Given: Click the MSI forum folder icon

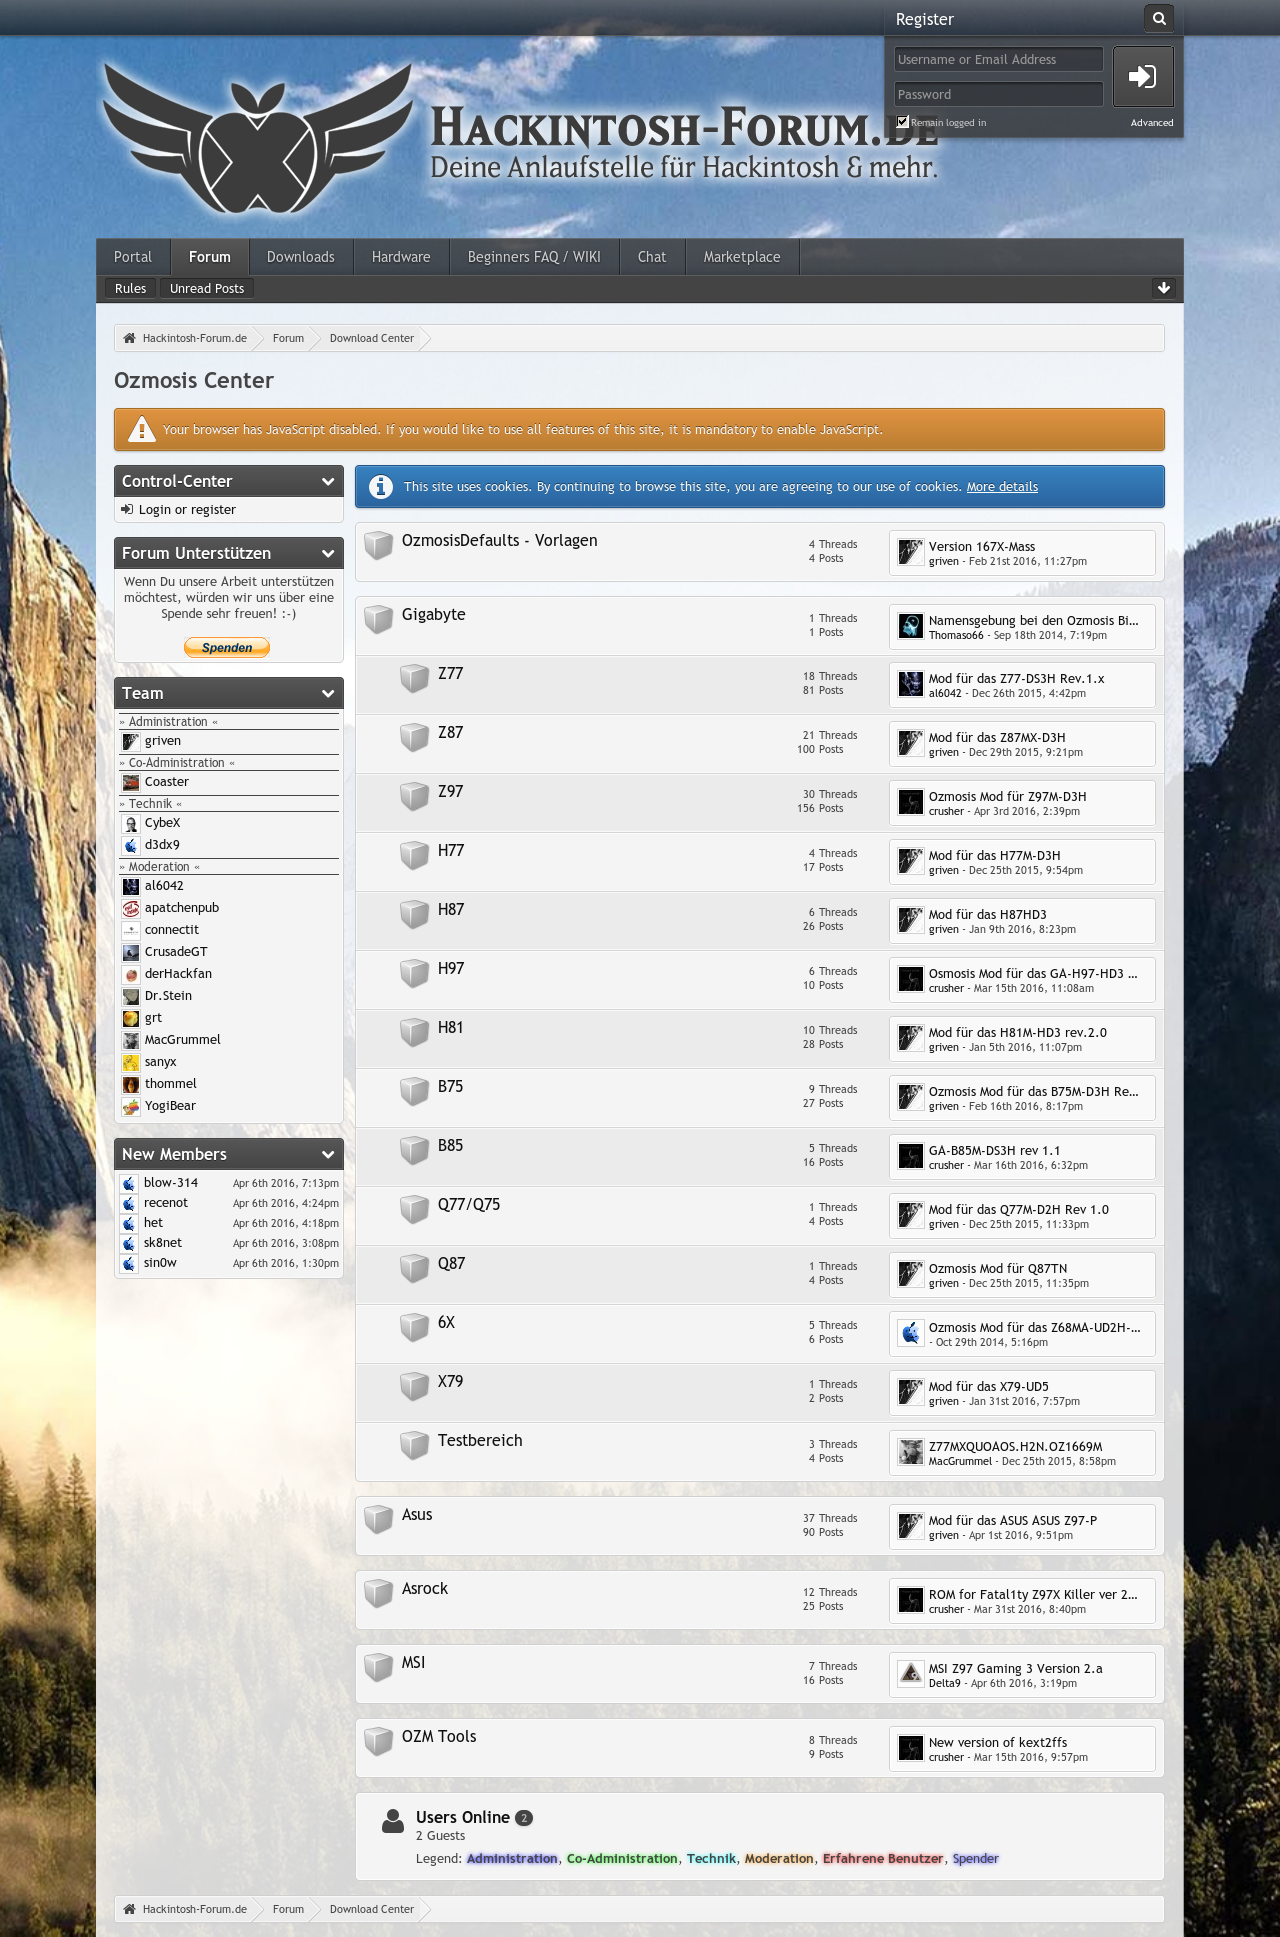Looking at the screenshot, I should 378,1667.
